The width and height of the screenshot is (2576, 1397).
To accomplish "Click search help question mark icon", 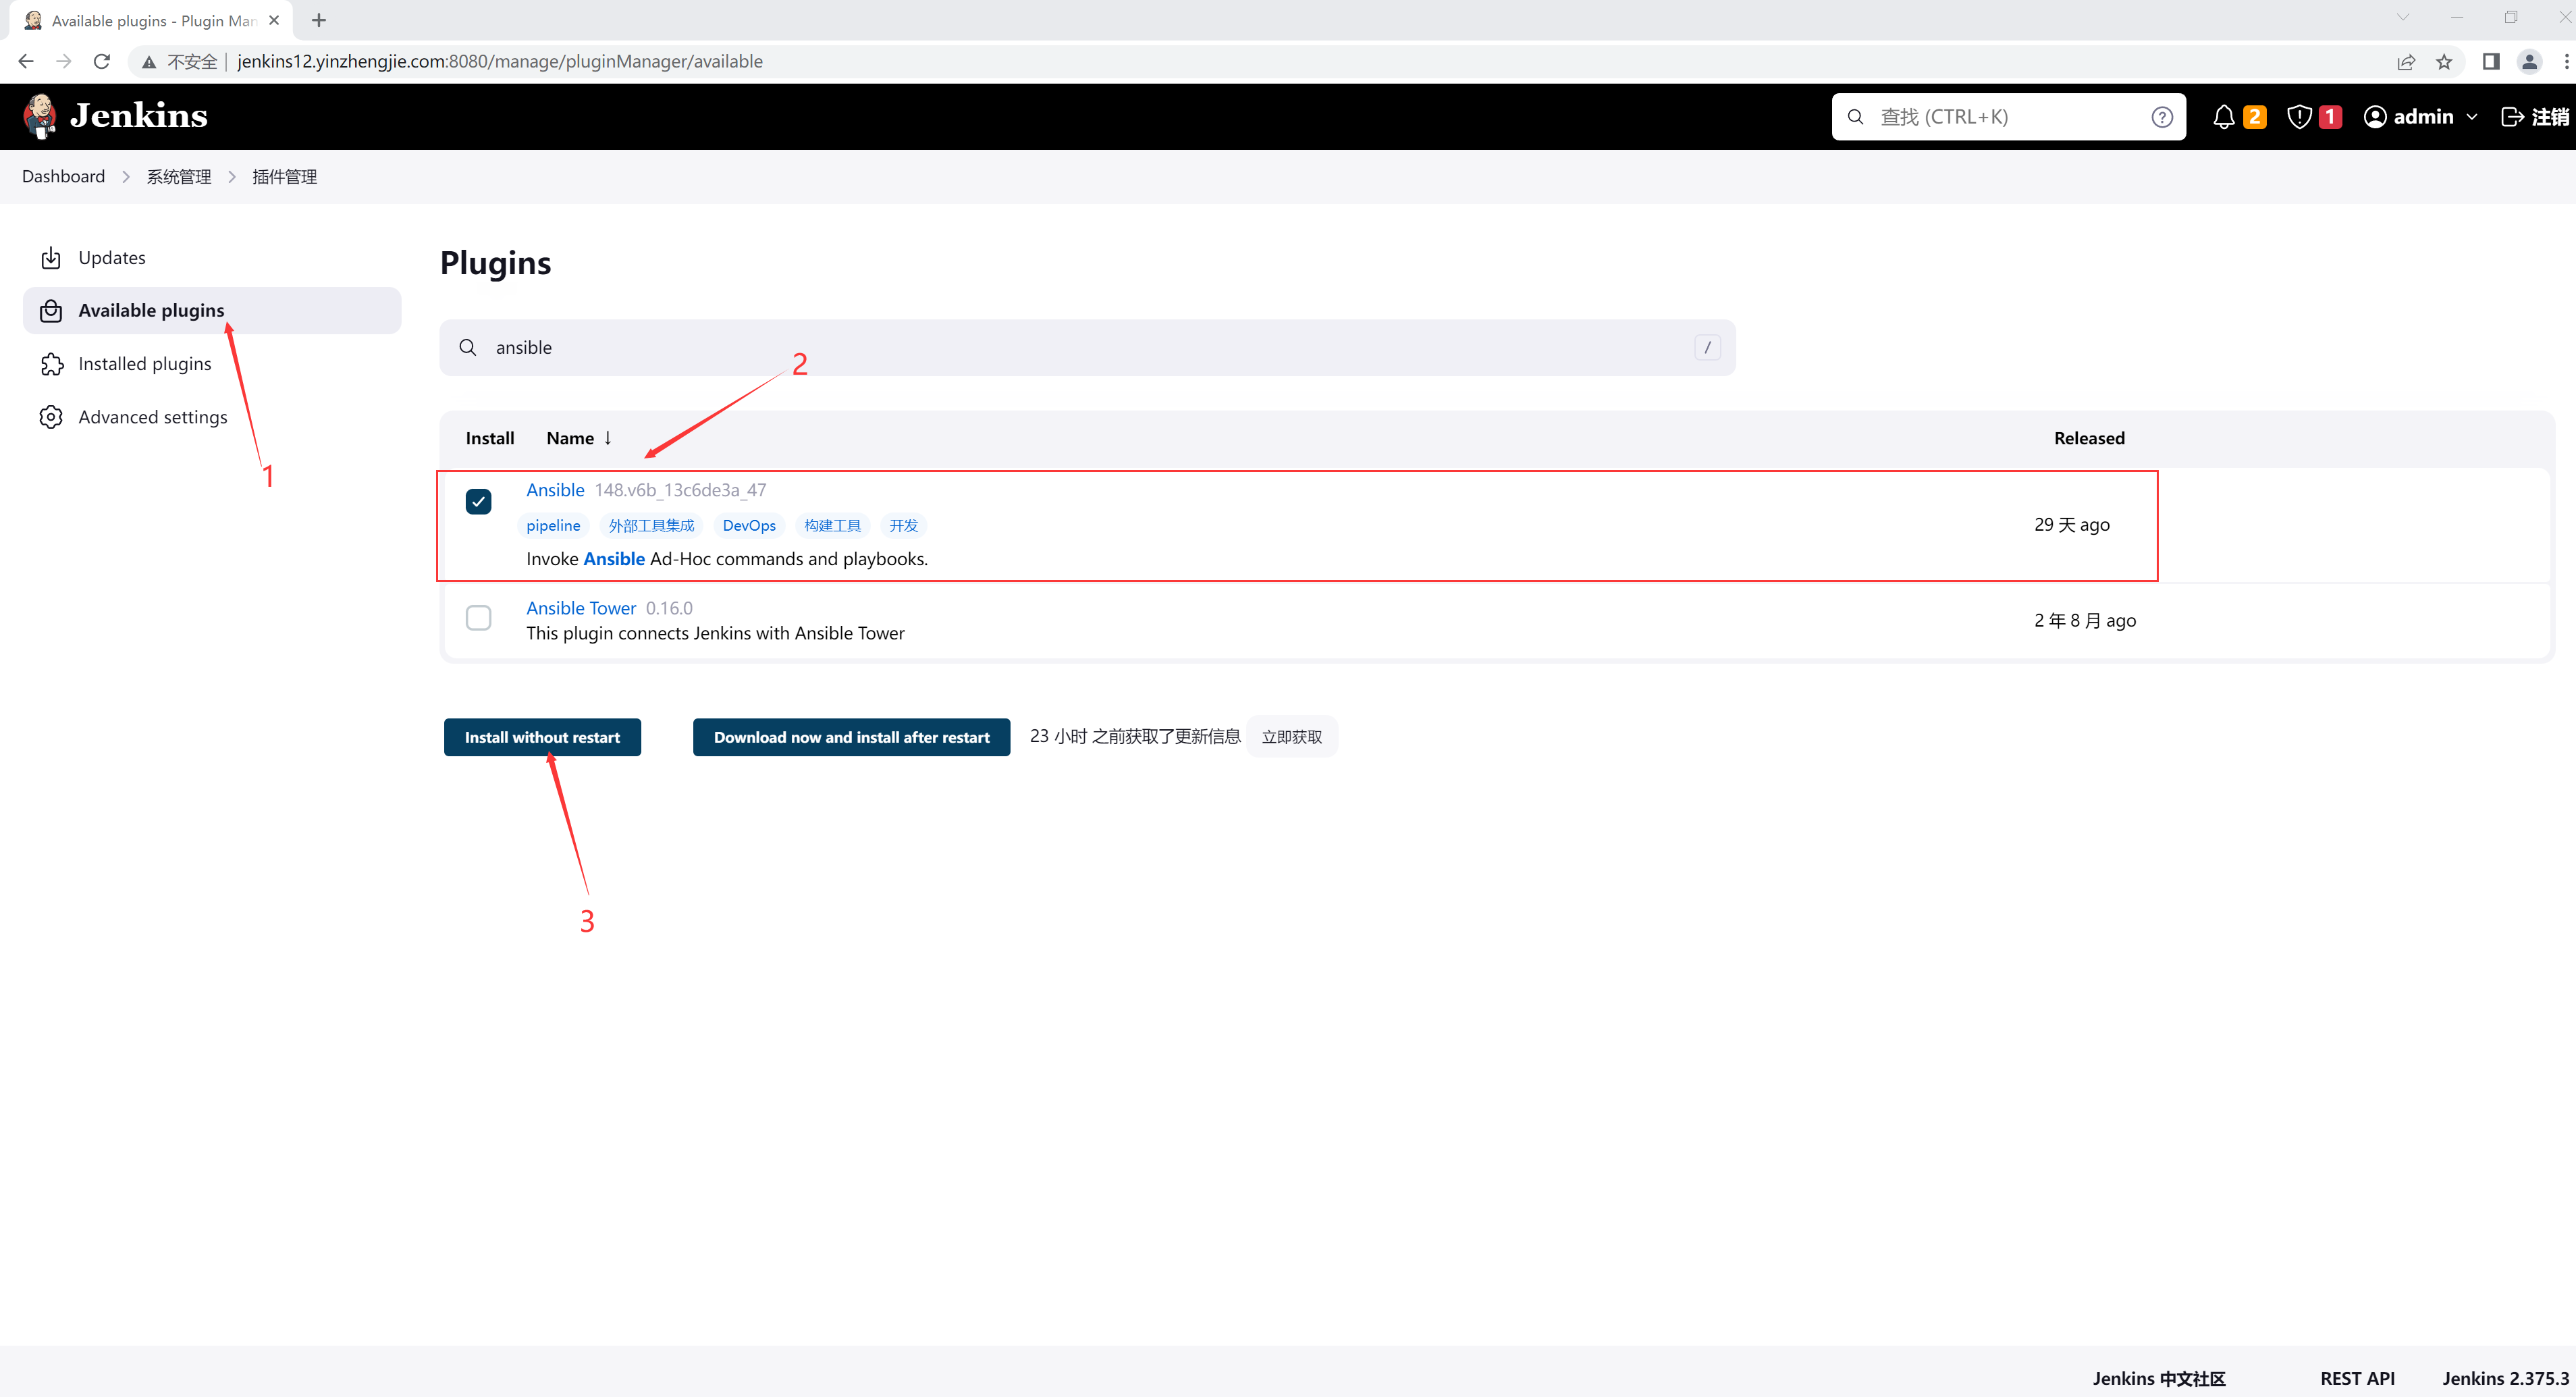I will pos(2162,117).
